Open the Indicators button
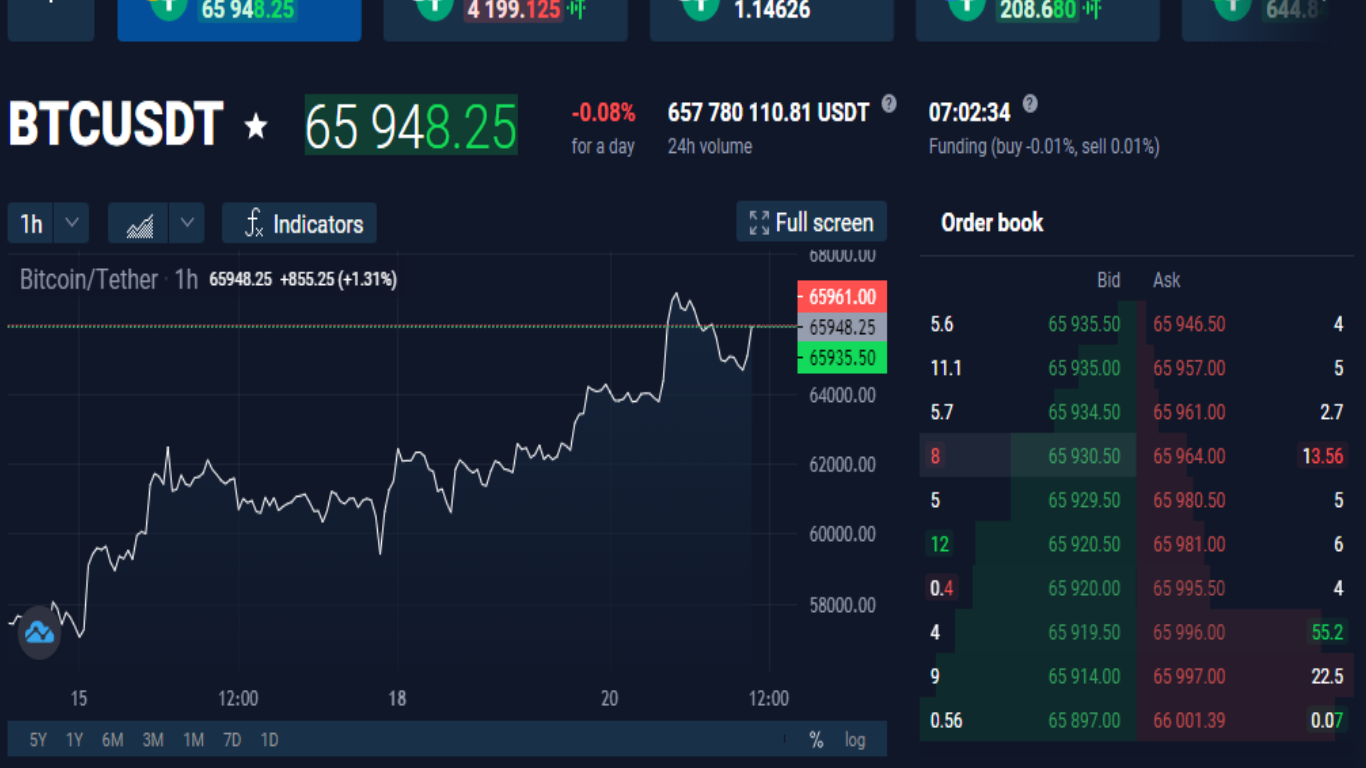 [299, 223]
